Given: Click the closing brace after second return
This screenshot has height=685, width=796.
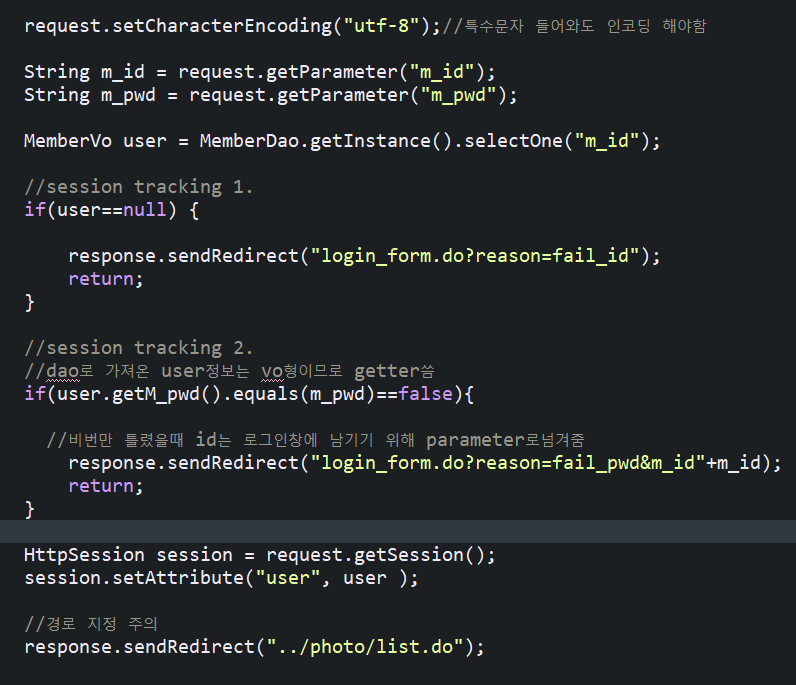Looking at the screenshot, I should click(x=29, y=509).
